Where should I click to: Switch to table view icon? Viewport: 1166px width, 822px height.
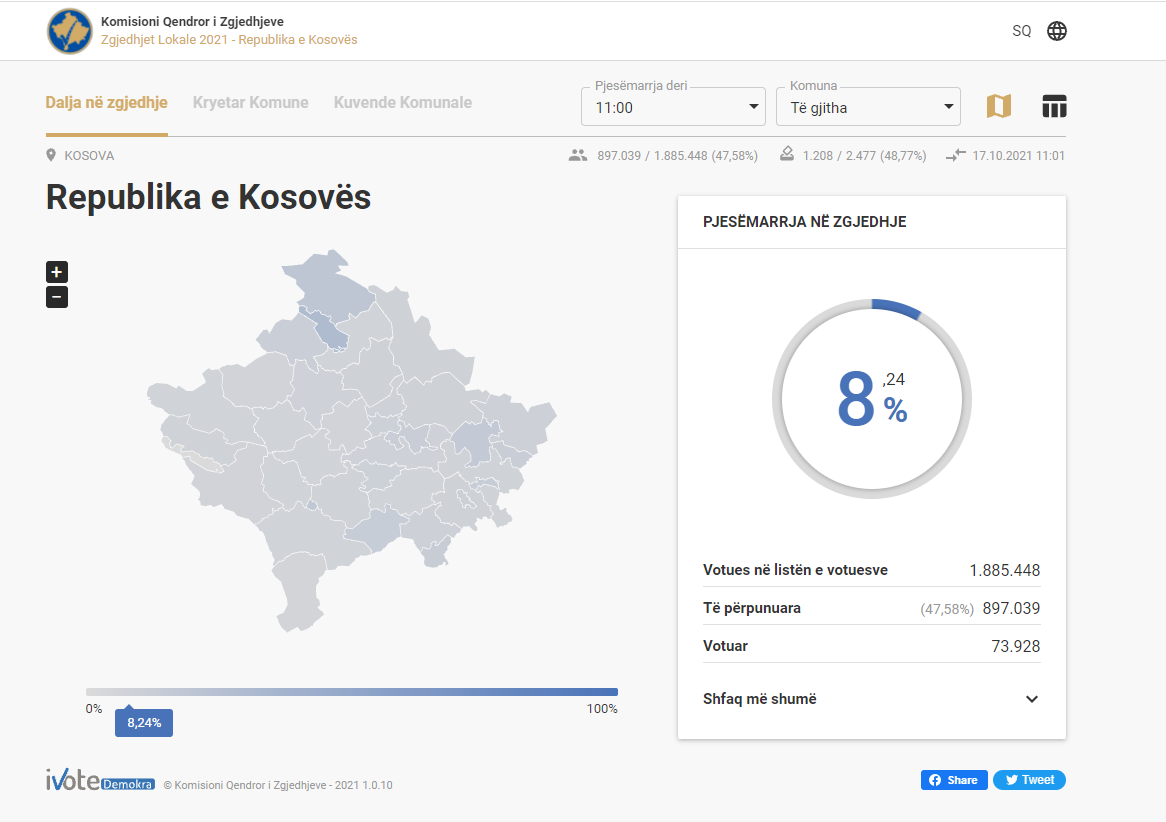click(x=1054, y=106)
